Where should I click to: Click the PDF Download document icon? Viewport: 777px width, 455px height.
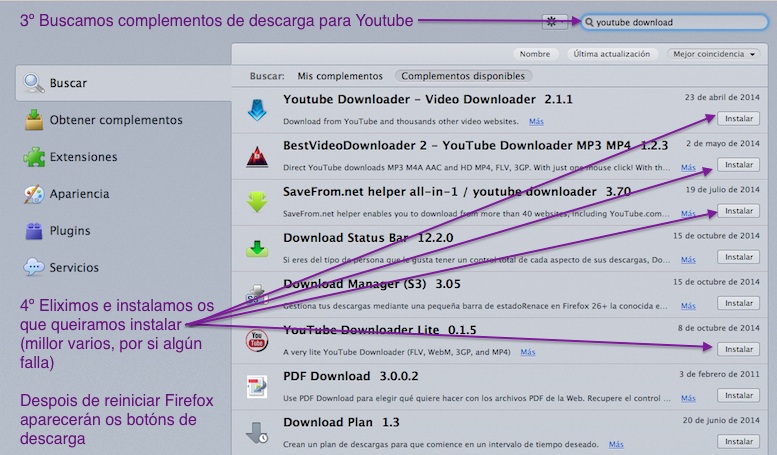point(257,387)
